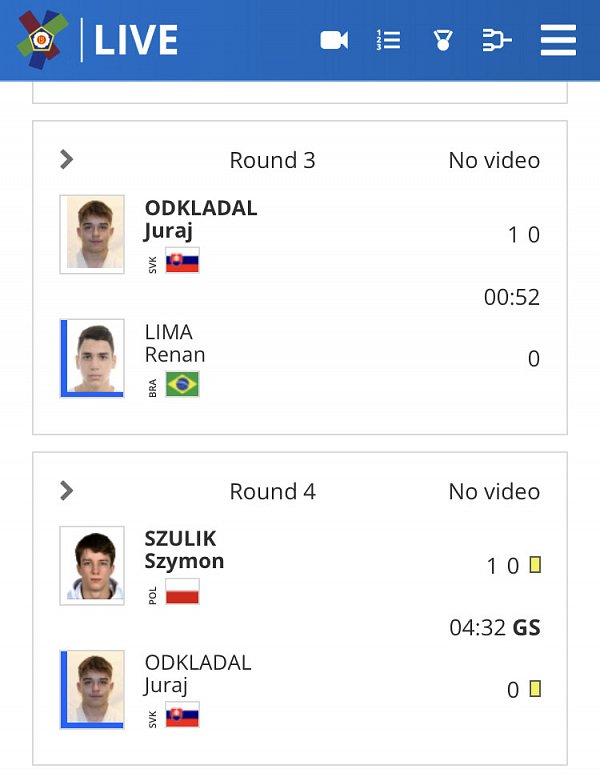Open the hamburger menu
This screenshot has width=600, height=781.
pyautogui.click(x=558, y=40)
